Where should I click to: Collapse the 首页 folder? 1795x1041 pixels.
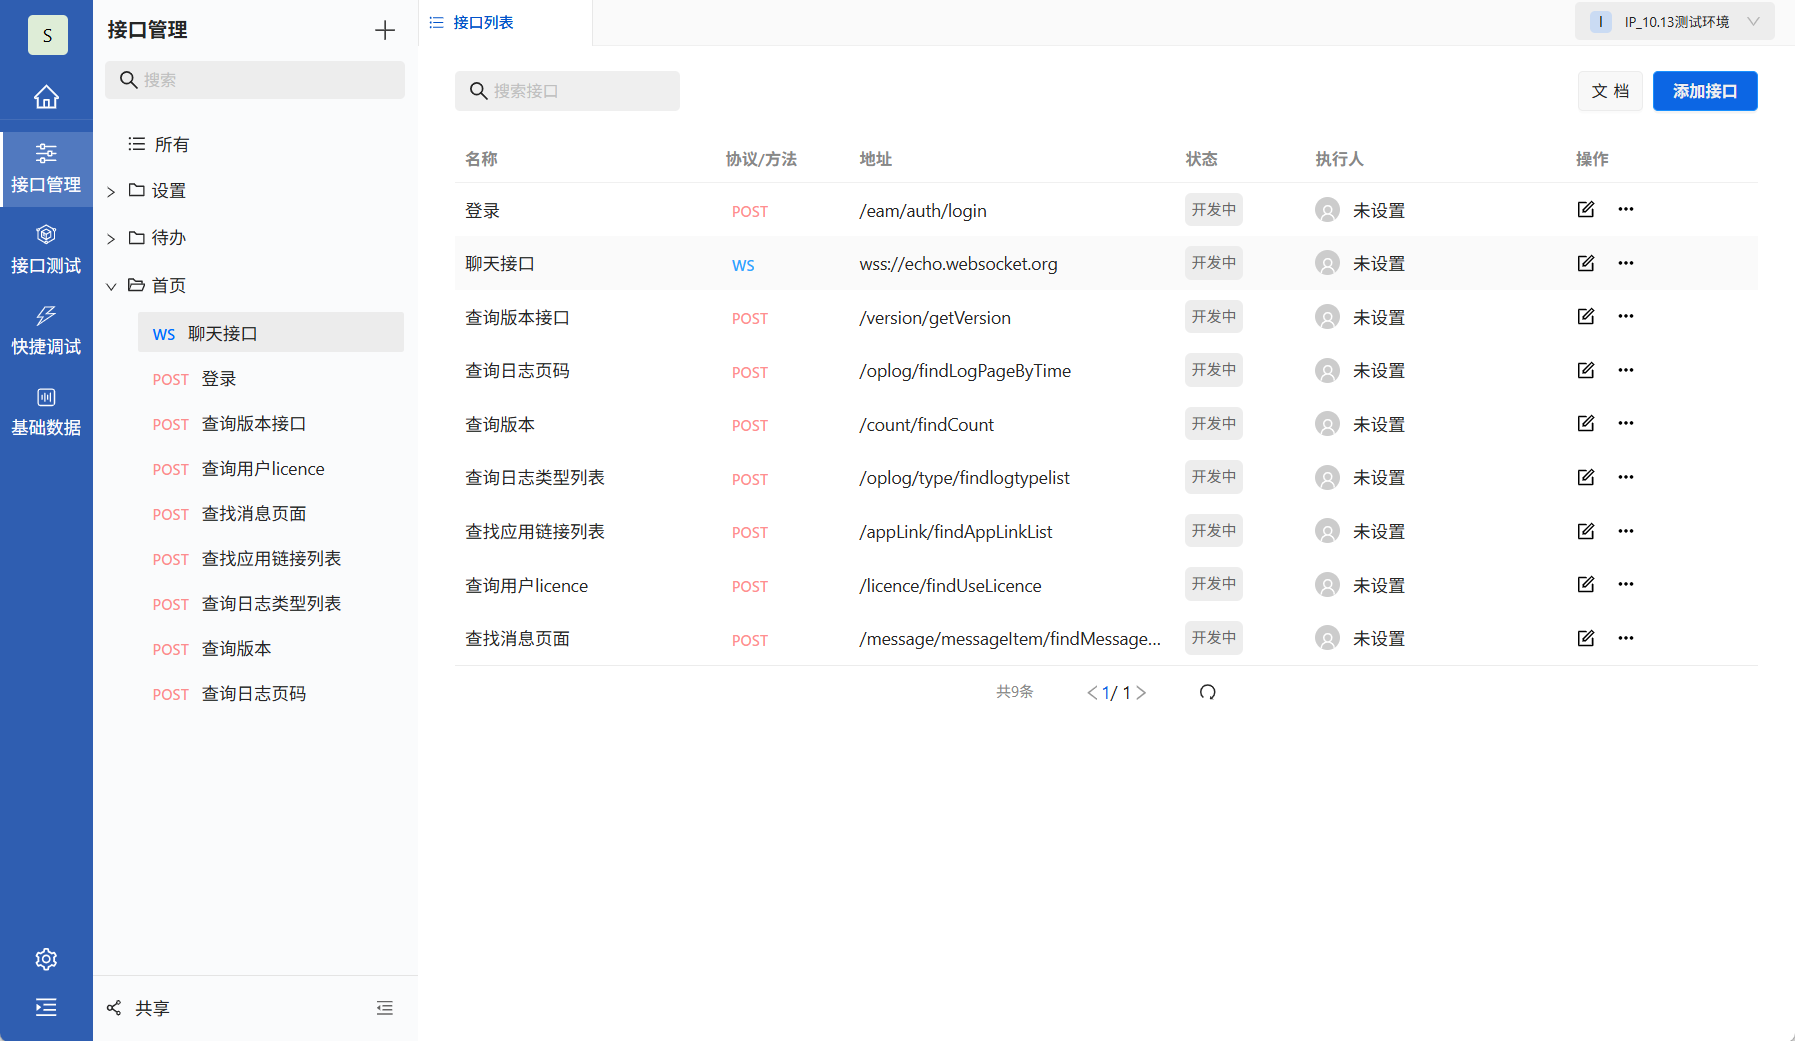(111, 287)
